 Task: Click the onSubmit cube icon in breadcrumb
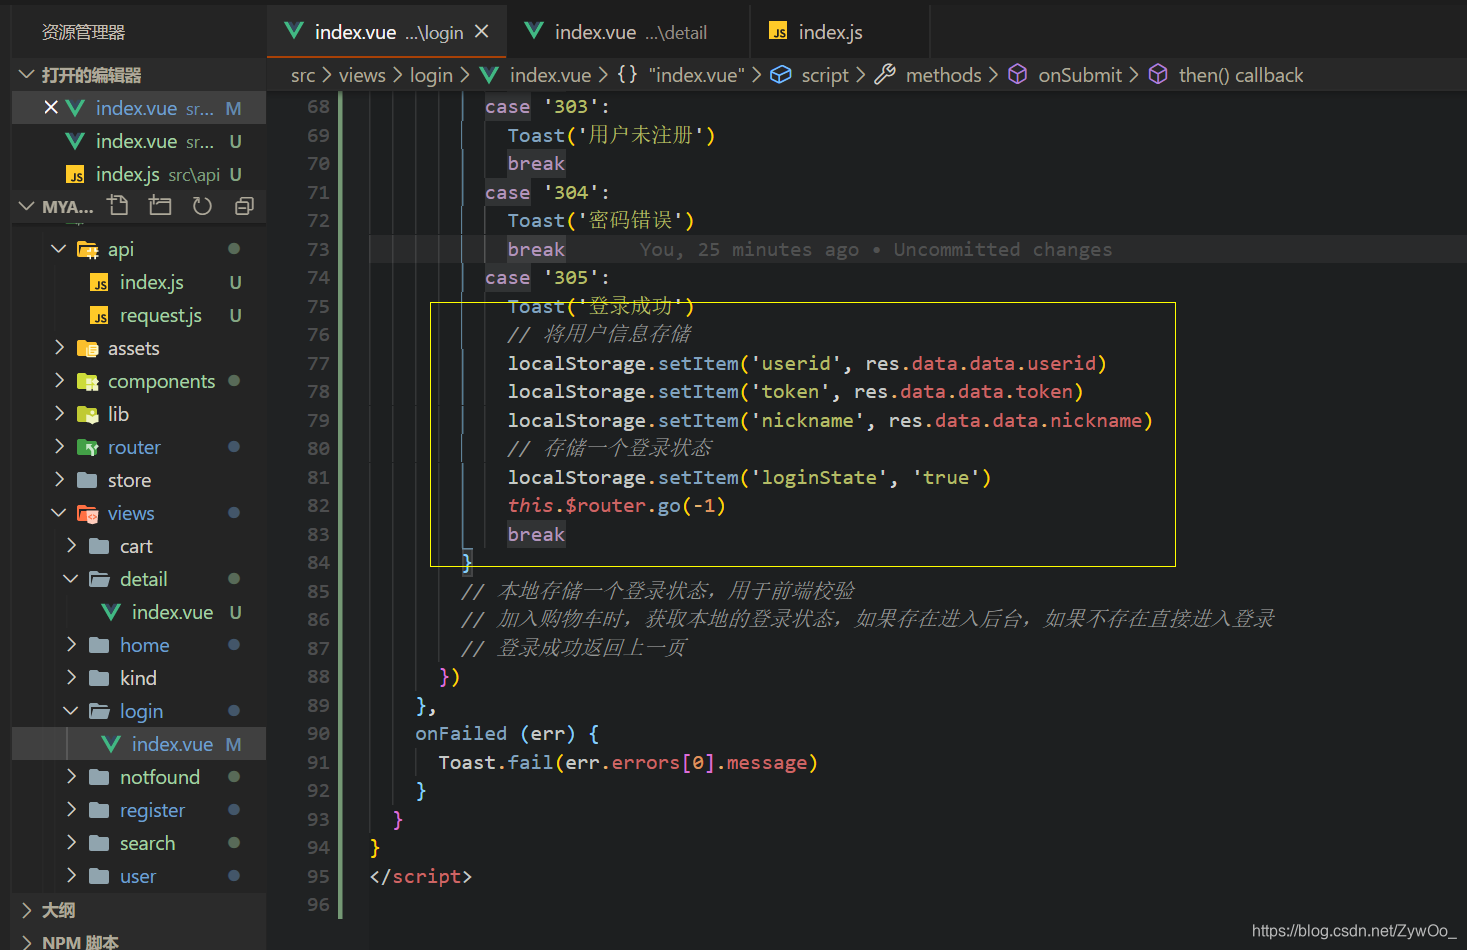[1017, 75]
